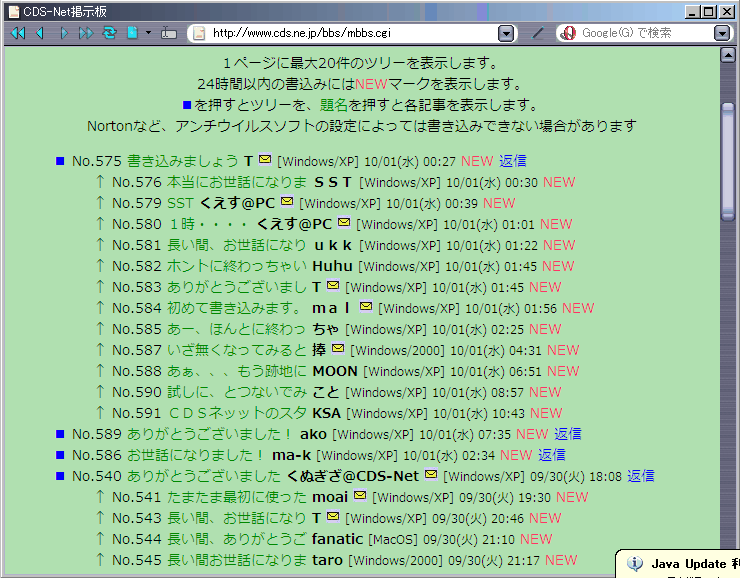Click the fast-forward (double right arrow) button
740x578 pixels.
[86, 33]
